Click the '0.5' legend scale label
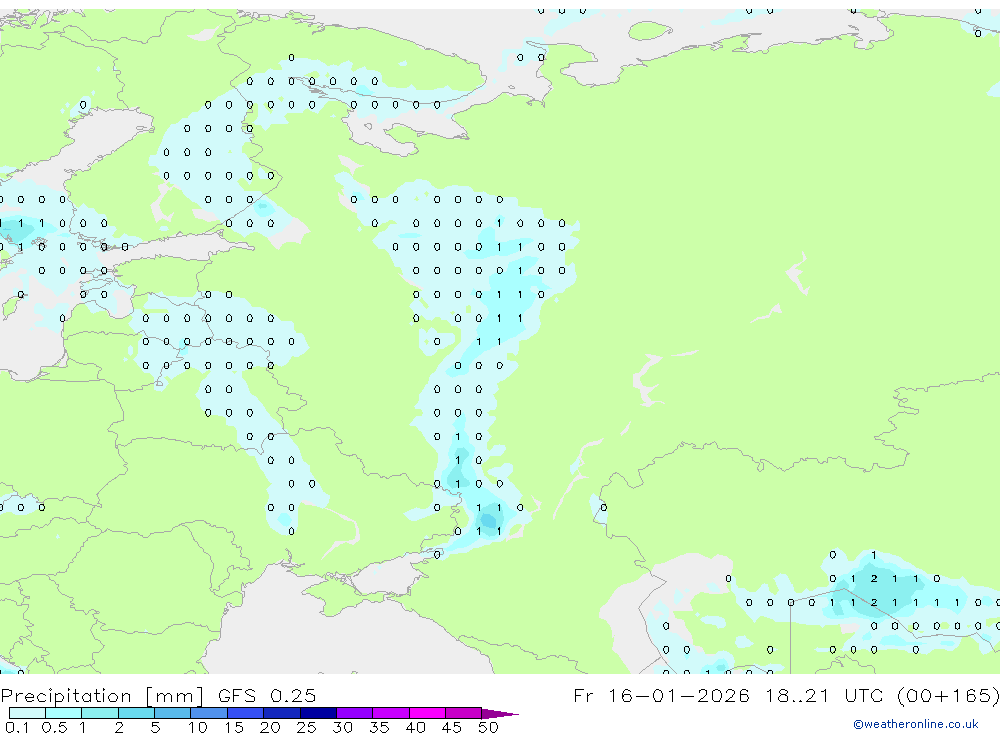1000x733 pixels. pos(54,727)
